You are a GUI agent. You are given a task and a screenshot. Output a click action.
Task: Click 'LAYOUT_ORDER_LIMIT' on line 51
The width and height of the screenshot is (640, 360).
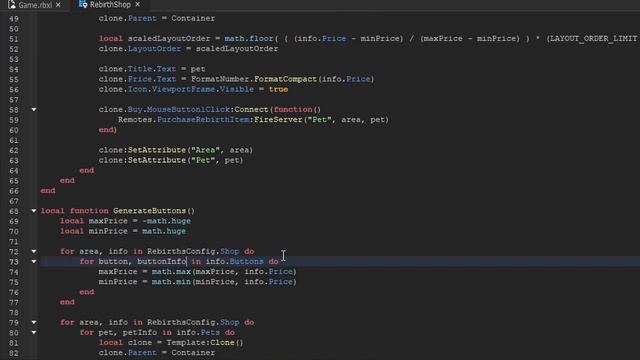593,38
